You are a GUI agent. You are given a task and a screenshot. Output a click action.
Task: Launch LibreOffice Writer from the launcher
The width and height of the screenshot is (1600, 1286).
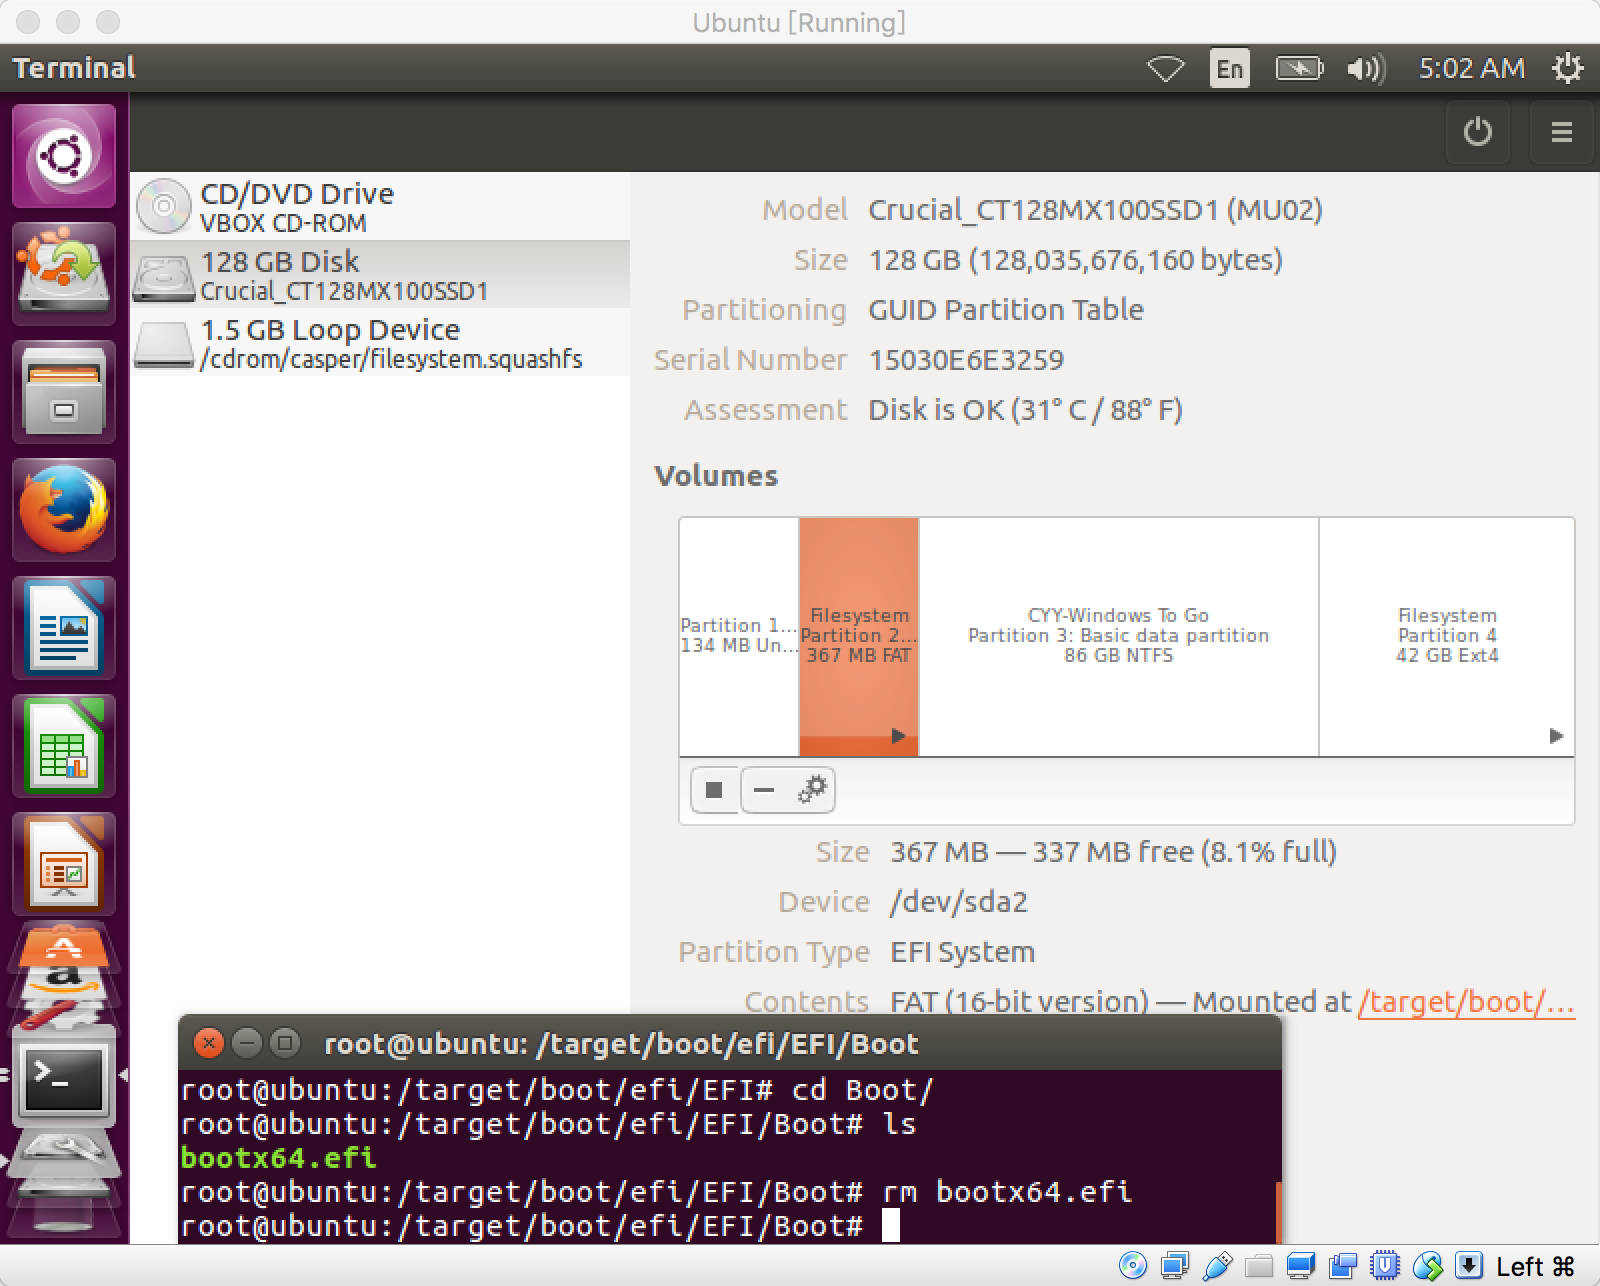[x=64, y=628]
